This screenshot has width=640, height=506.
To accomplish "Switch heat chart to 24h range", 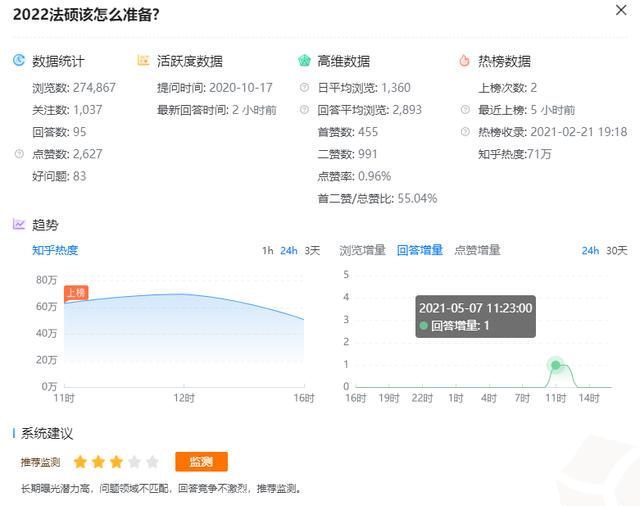I will click(289, 251).
